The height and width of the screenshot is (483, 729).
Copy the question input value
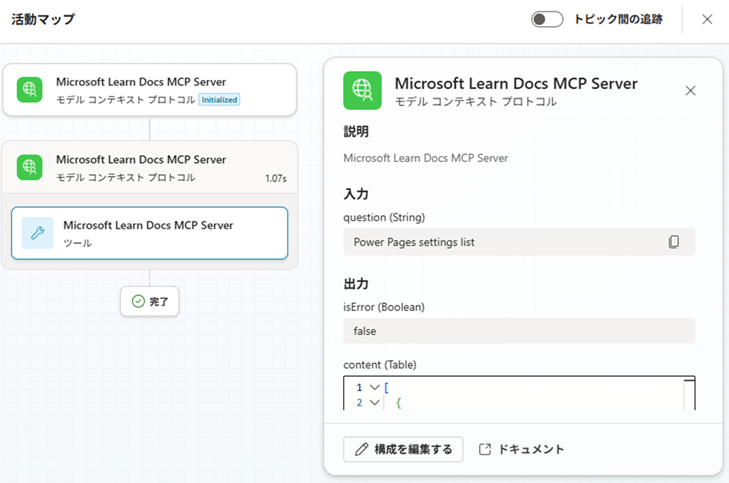tap(674, 242)
